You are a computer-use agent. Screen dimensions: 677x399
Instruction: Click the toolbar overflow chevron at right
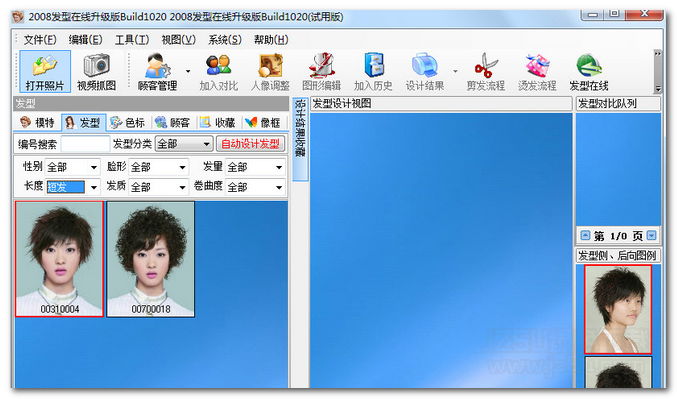[658, 54]
